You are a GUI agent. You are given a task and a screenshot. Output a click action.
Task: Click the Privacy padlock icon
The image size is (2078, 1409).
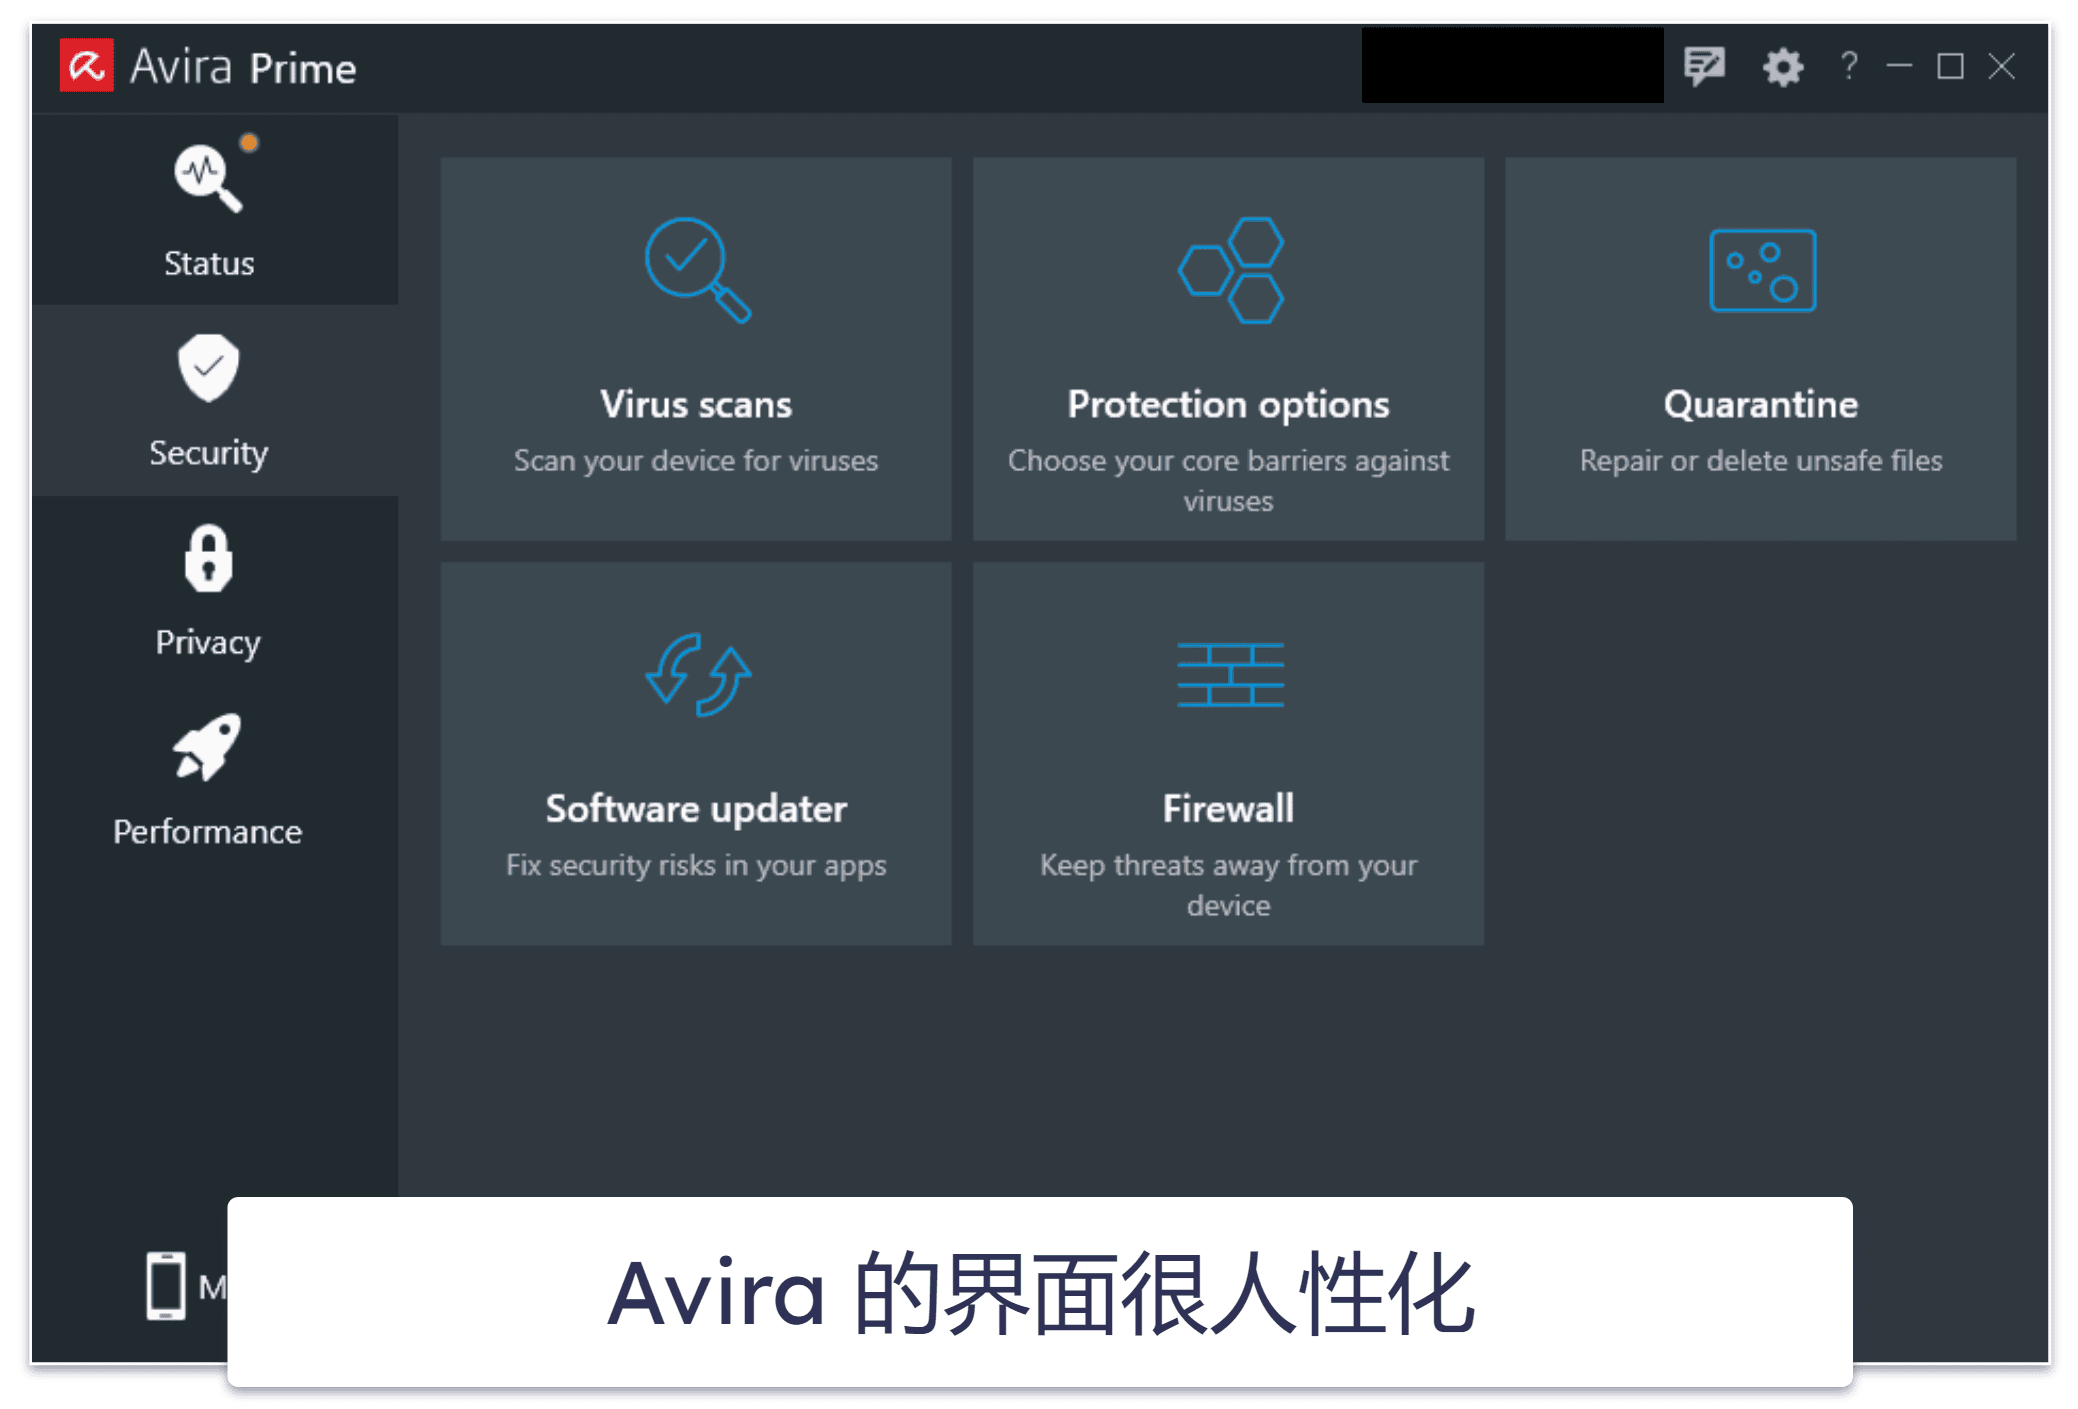click(208, 558)
